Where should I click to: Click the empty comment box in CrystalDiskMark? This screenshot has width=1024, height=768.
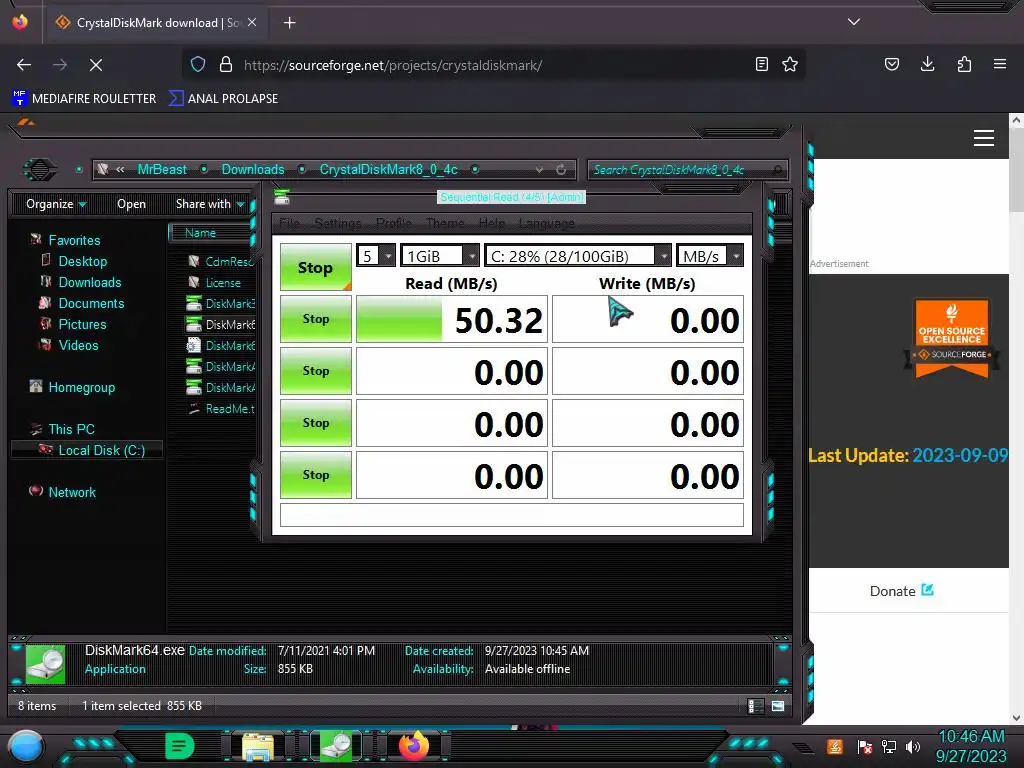tap(511, 515)
